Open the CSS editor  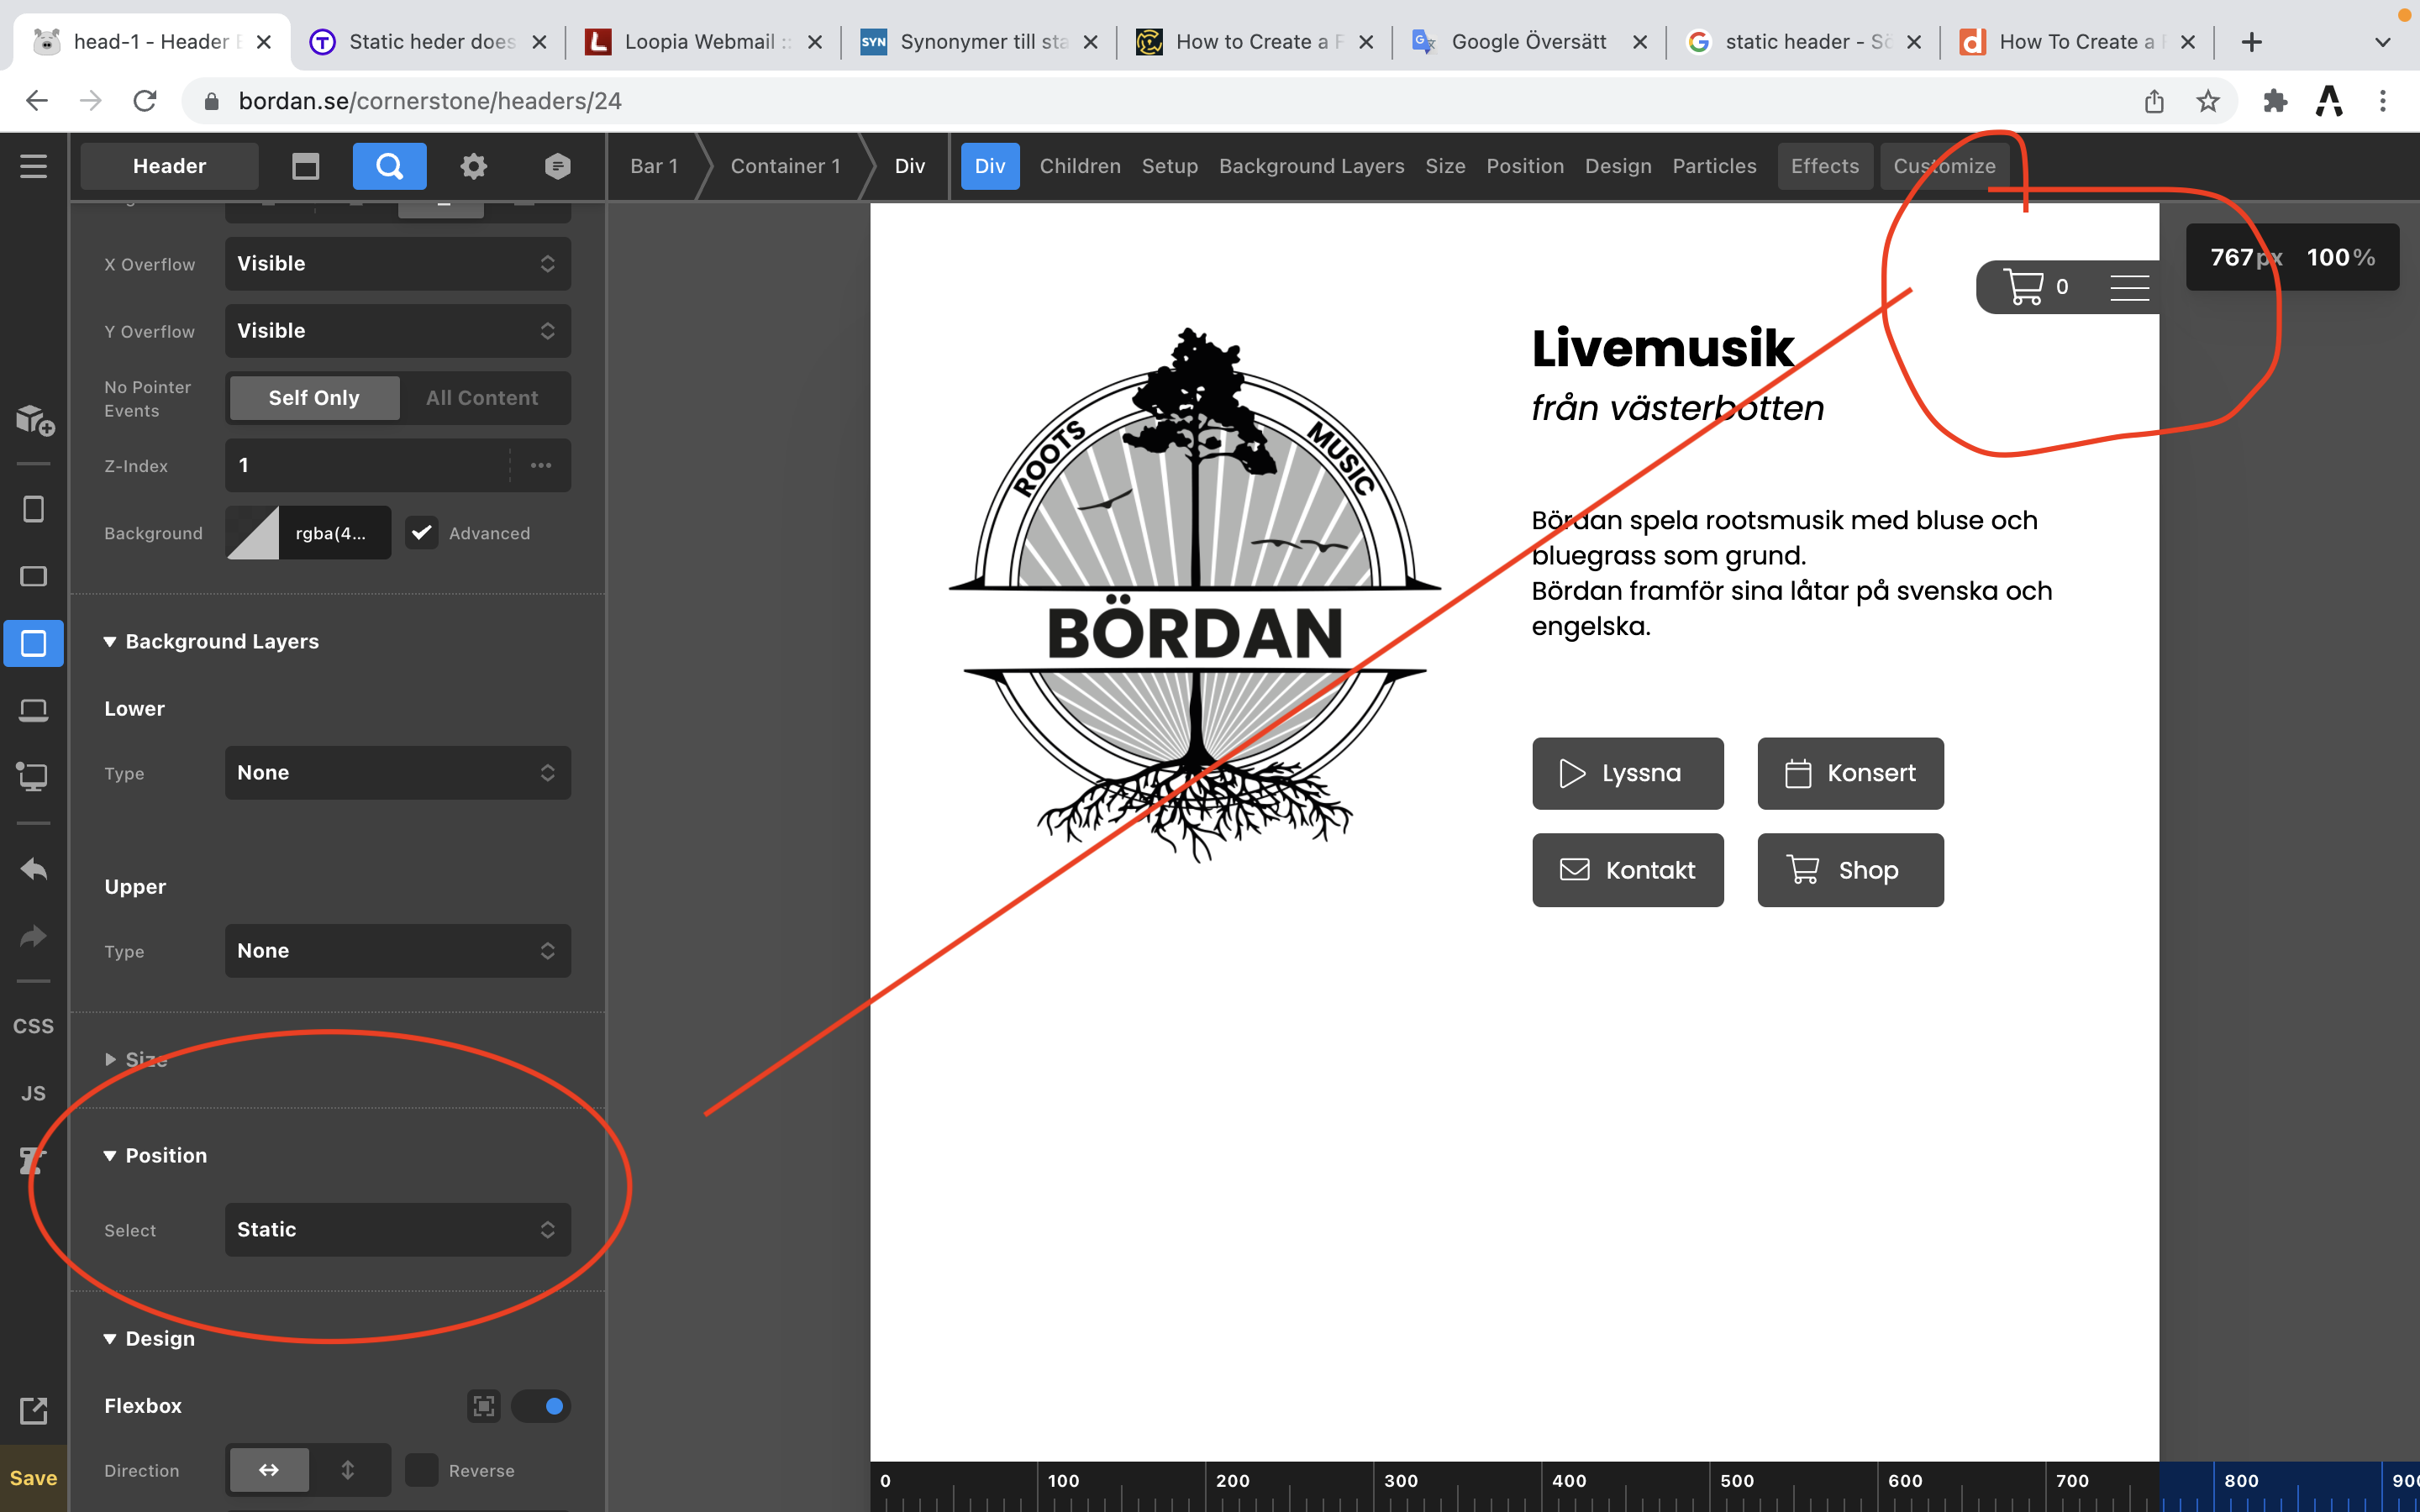[x=33, y=1026]
